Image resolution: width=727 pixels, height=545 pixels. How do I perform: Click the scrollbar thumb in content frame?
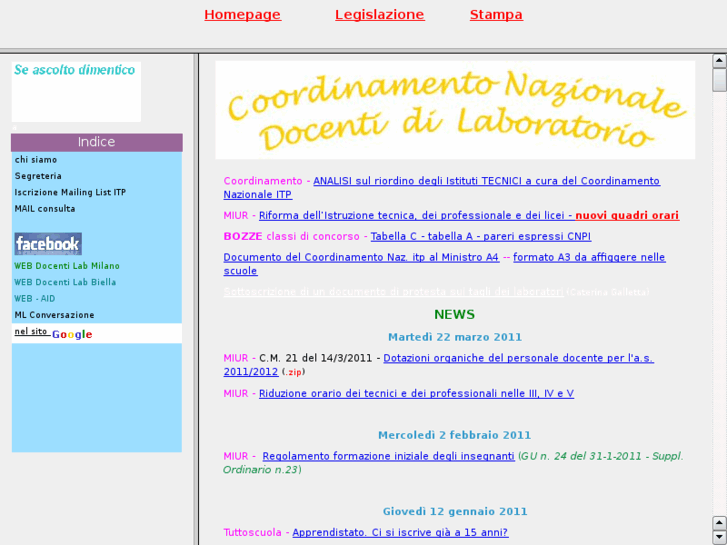point(719,80)
